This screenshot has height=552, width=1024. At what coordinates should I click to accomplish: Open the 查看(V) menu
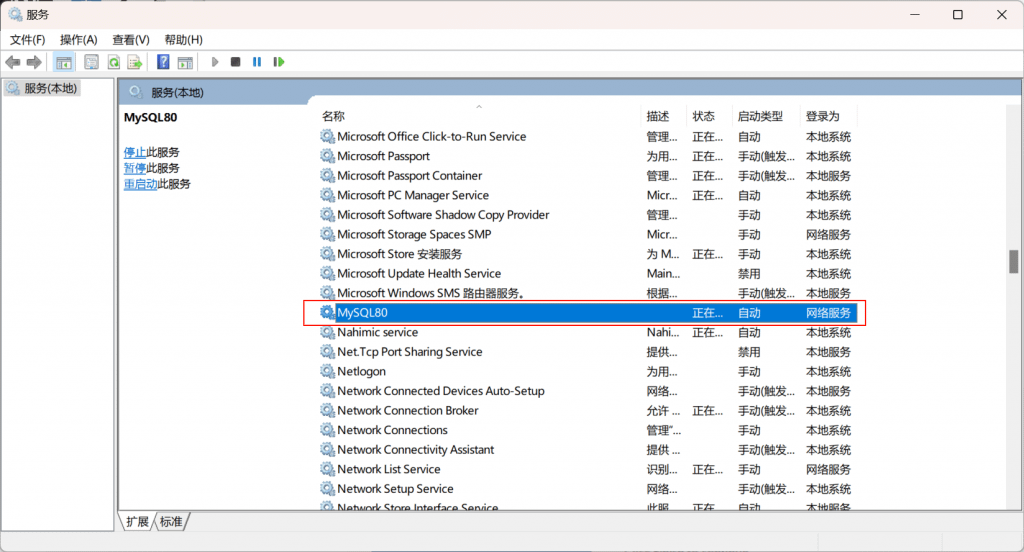[130, 39]
